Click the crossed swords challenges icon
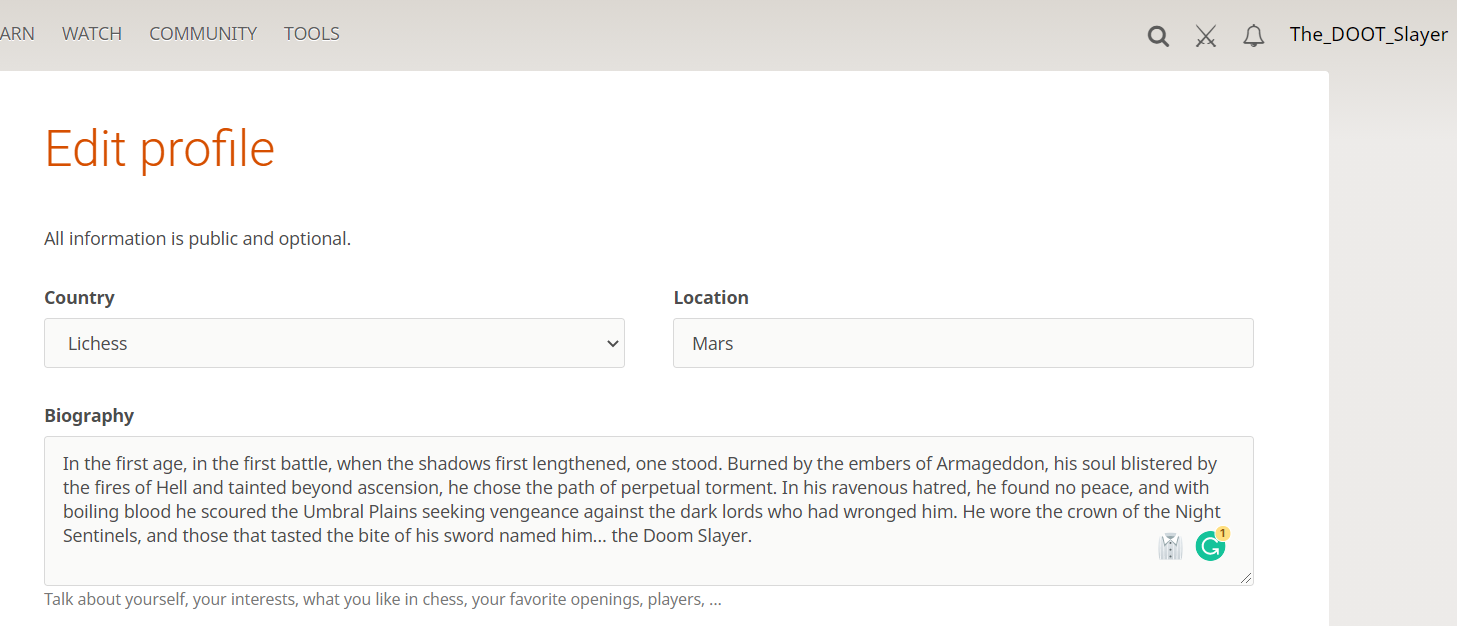Image resolution: width=1457 pixels, height=626 pixels. coord(1206,37)
